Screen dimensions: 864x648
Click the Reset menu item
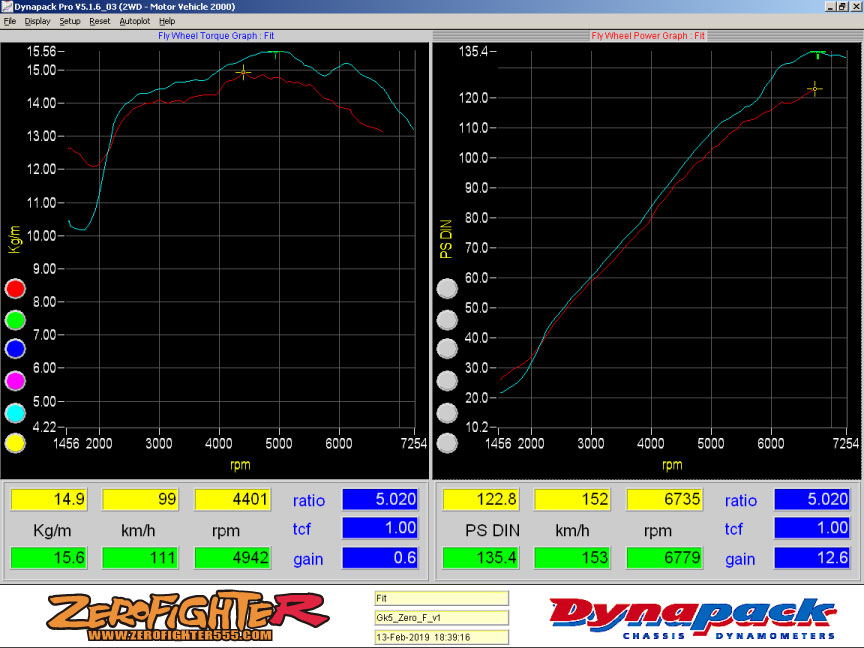click(x=100, y=21)
